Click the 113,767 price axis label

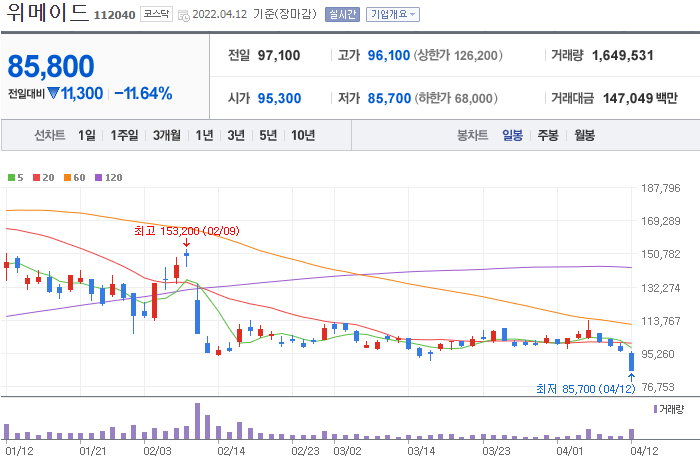click(661, 321)
